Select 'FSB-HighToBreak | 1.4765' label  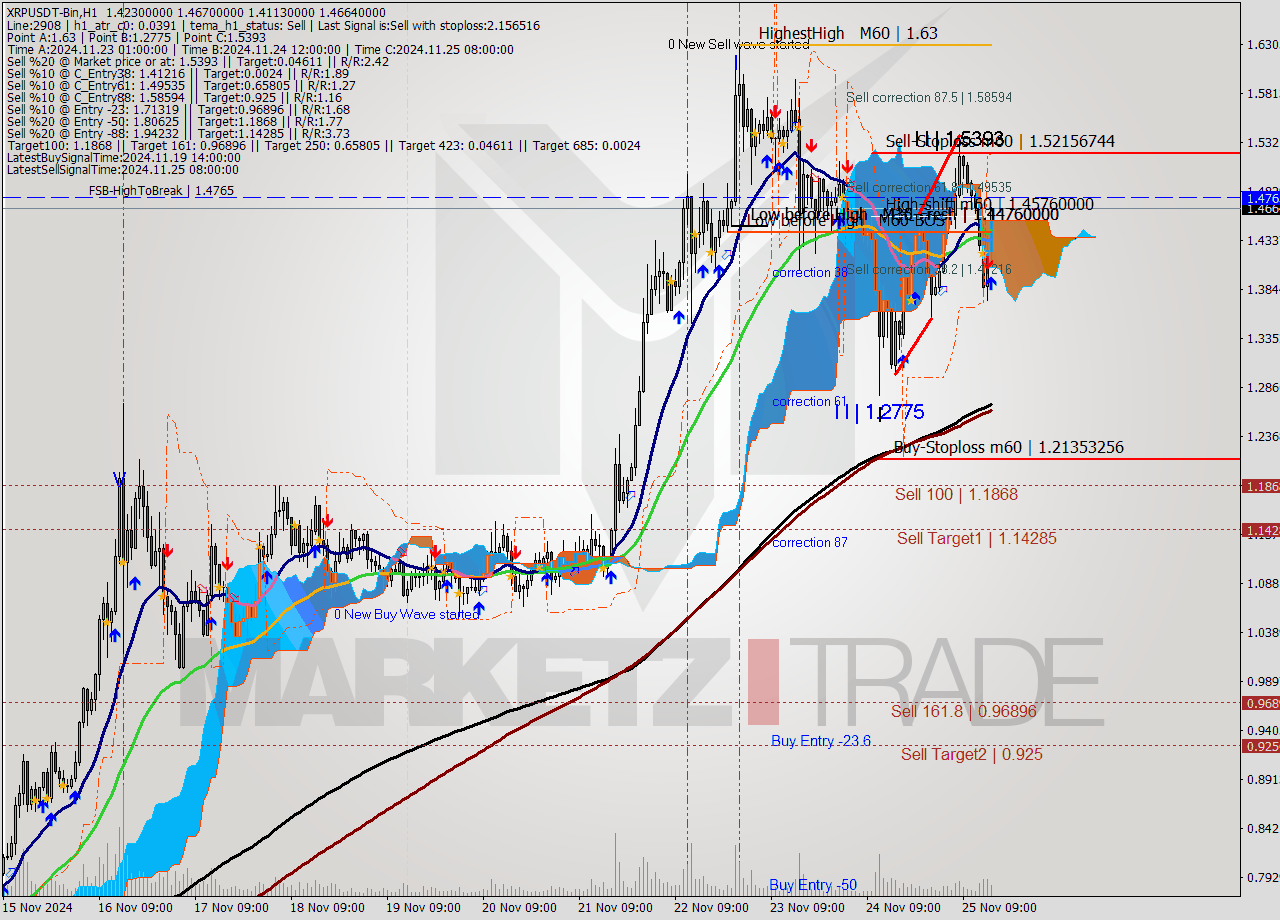pyautogui.click(x=162, y=190)
